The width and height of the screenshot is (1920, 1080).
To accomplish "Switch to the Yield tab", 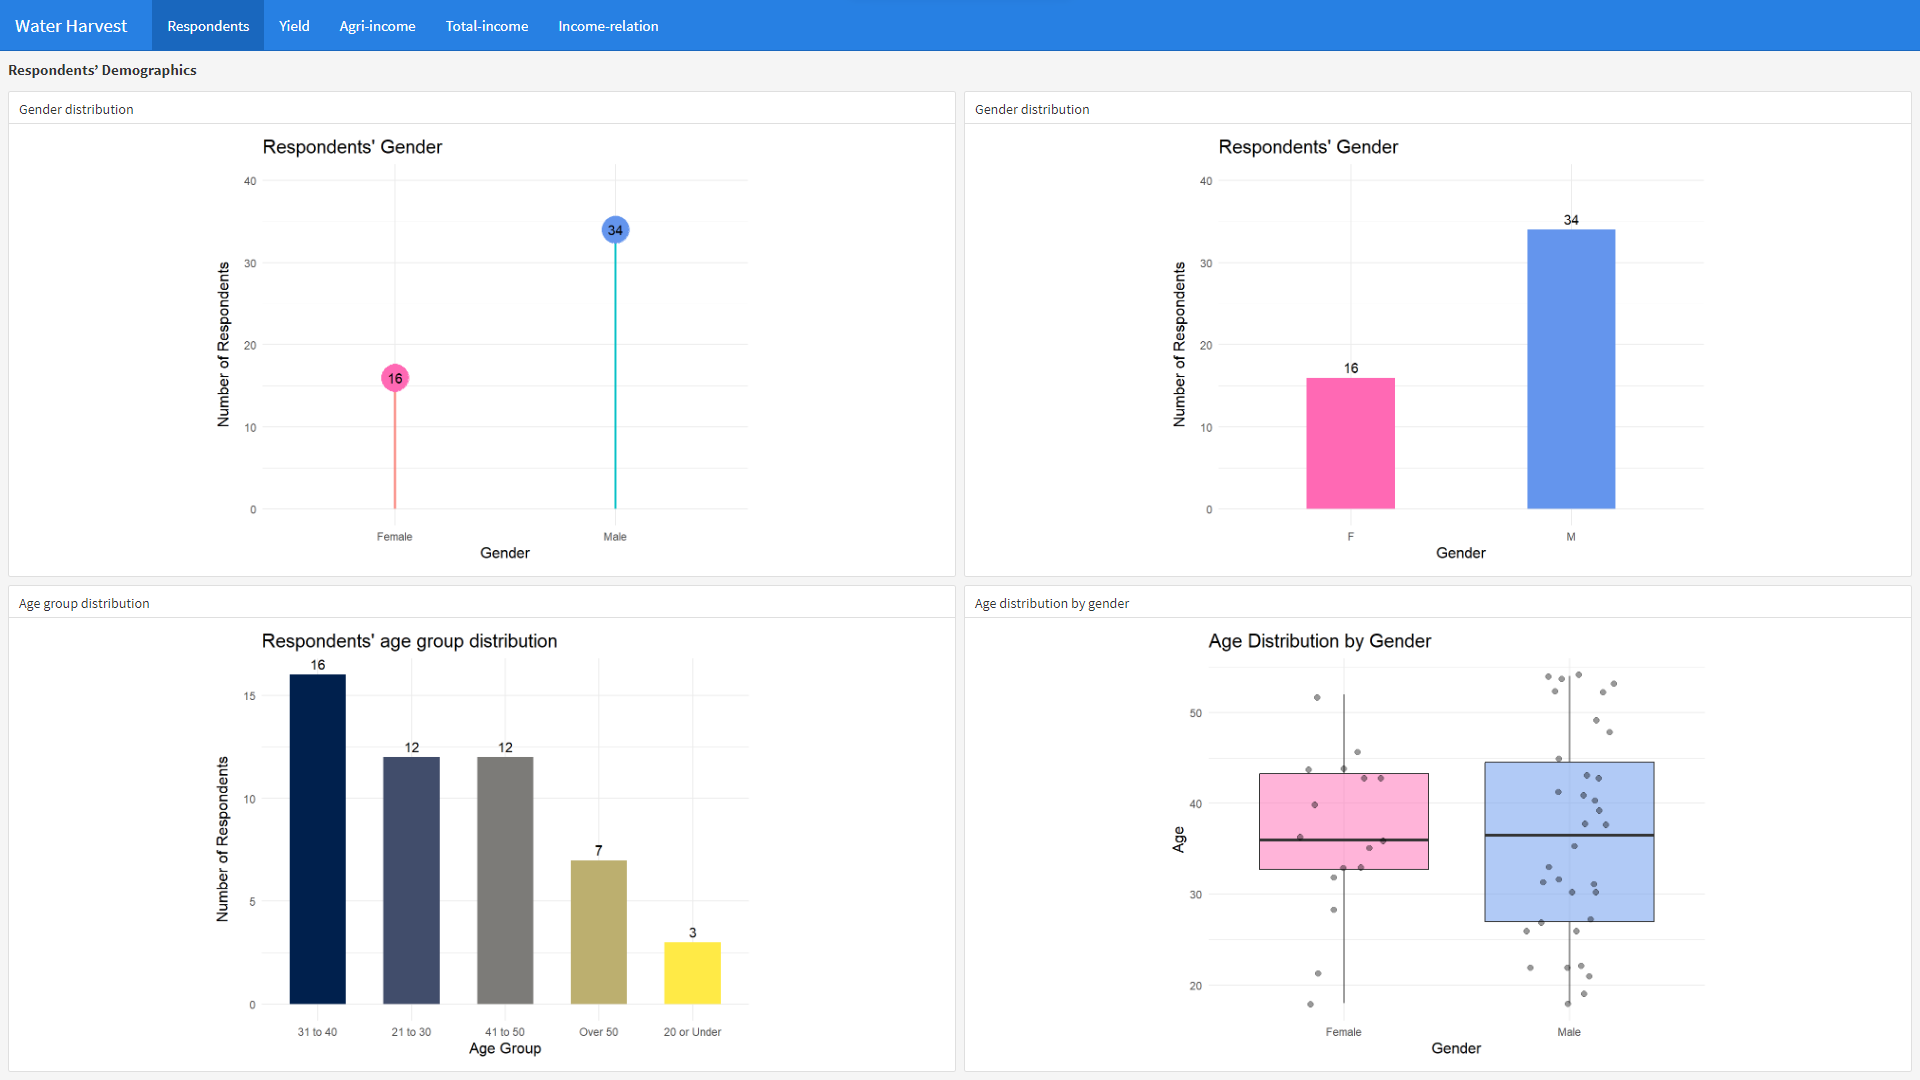I will [x=294, y=26].
